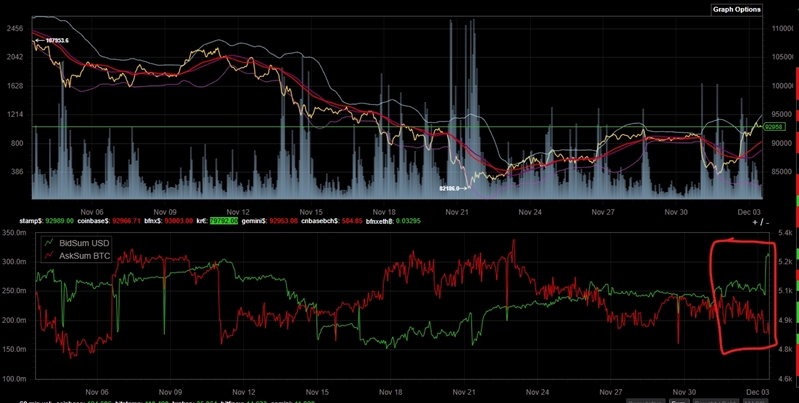Viewport: 799px width, 403px height.
Task: Click Dec 03 on the price chart axis
Action: [x=750, y=211]
